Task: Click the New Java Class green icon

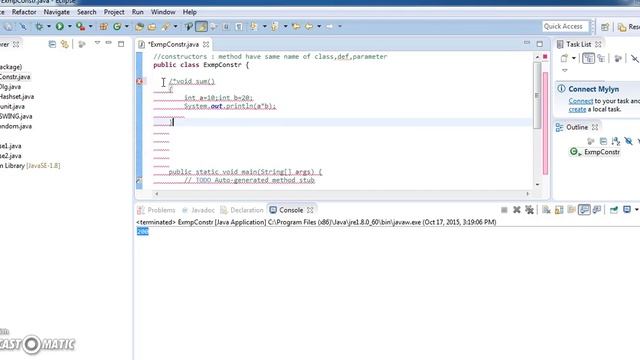Action: coord(117,27)
